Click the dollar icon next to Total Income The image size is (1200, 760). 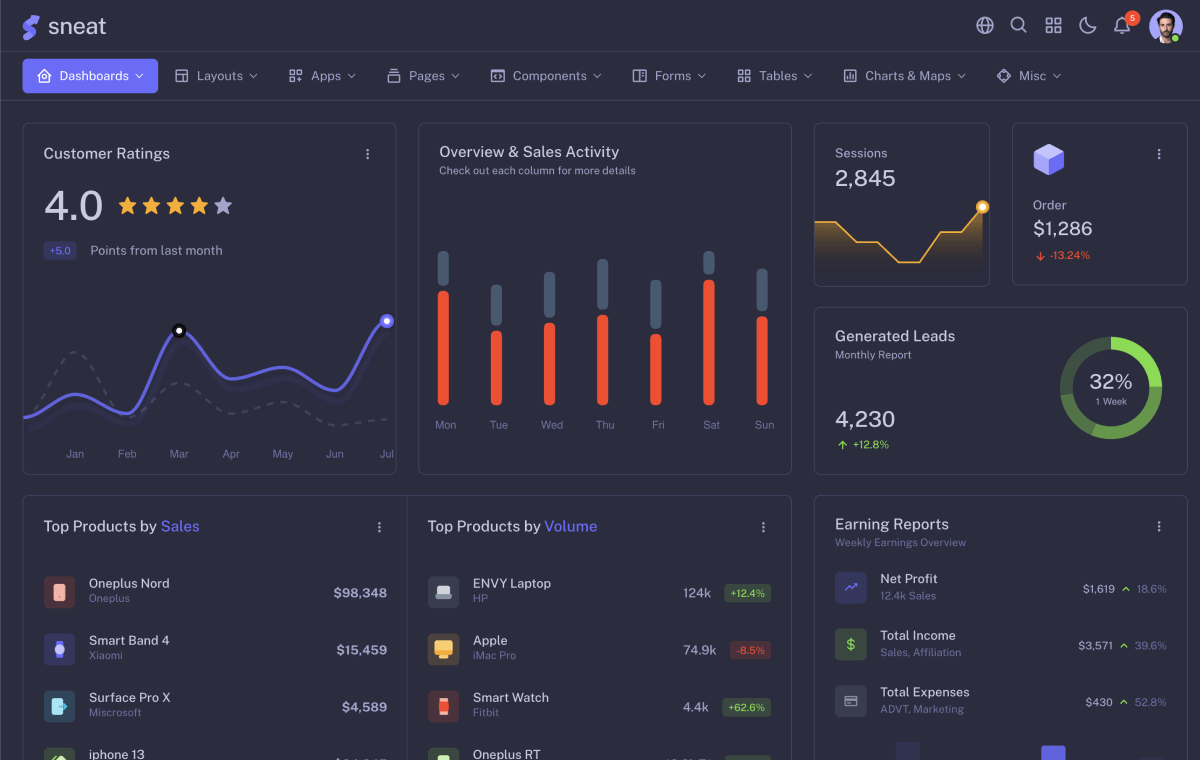pos(850,645)
